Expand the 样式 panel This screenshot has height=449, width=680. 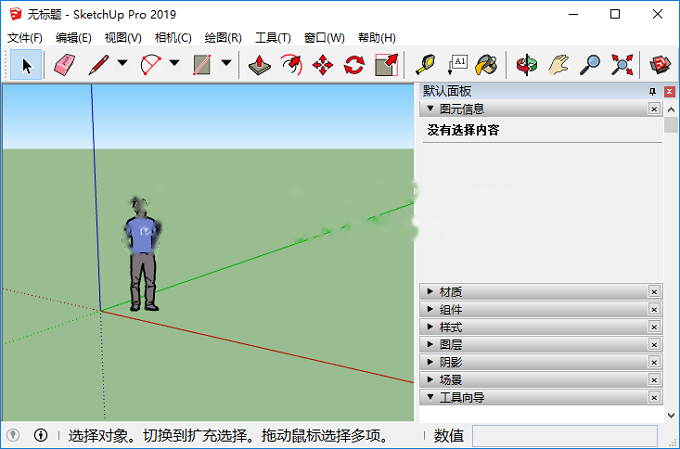click(x=430, y=327)
